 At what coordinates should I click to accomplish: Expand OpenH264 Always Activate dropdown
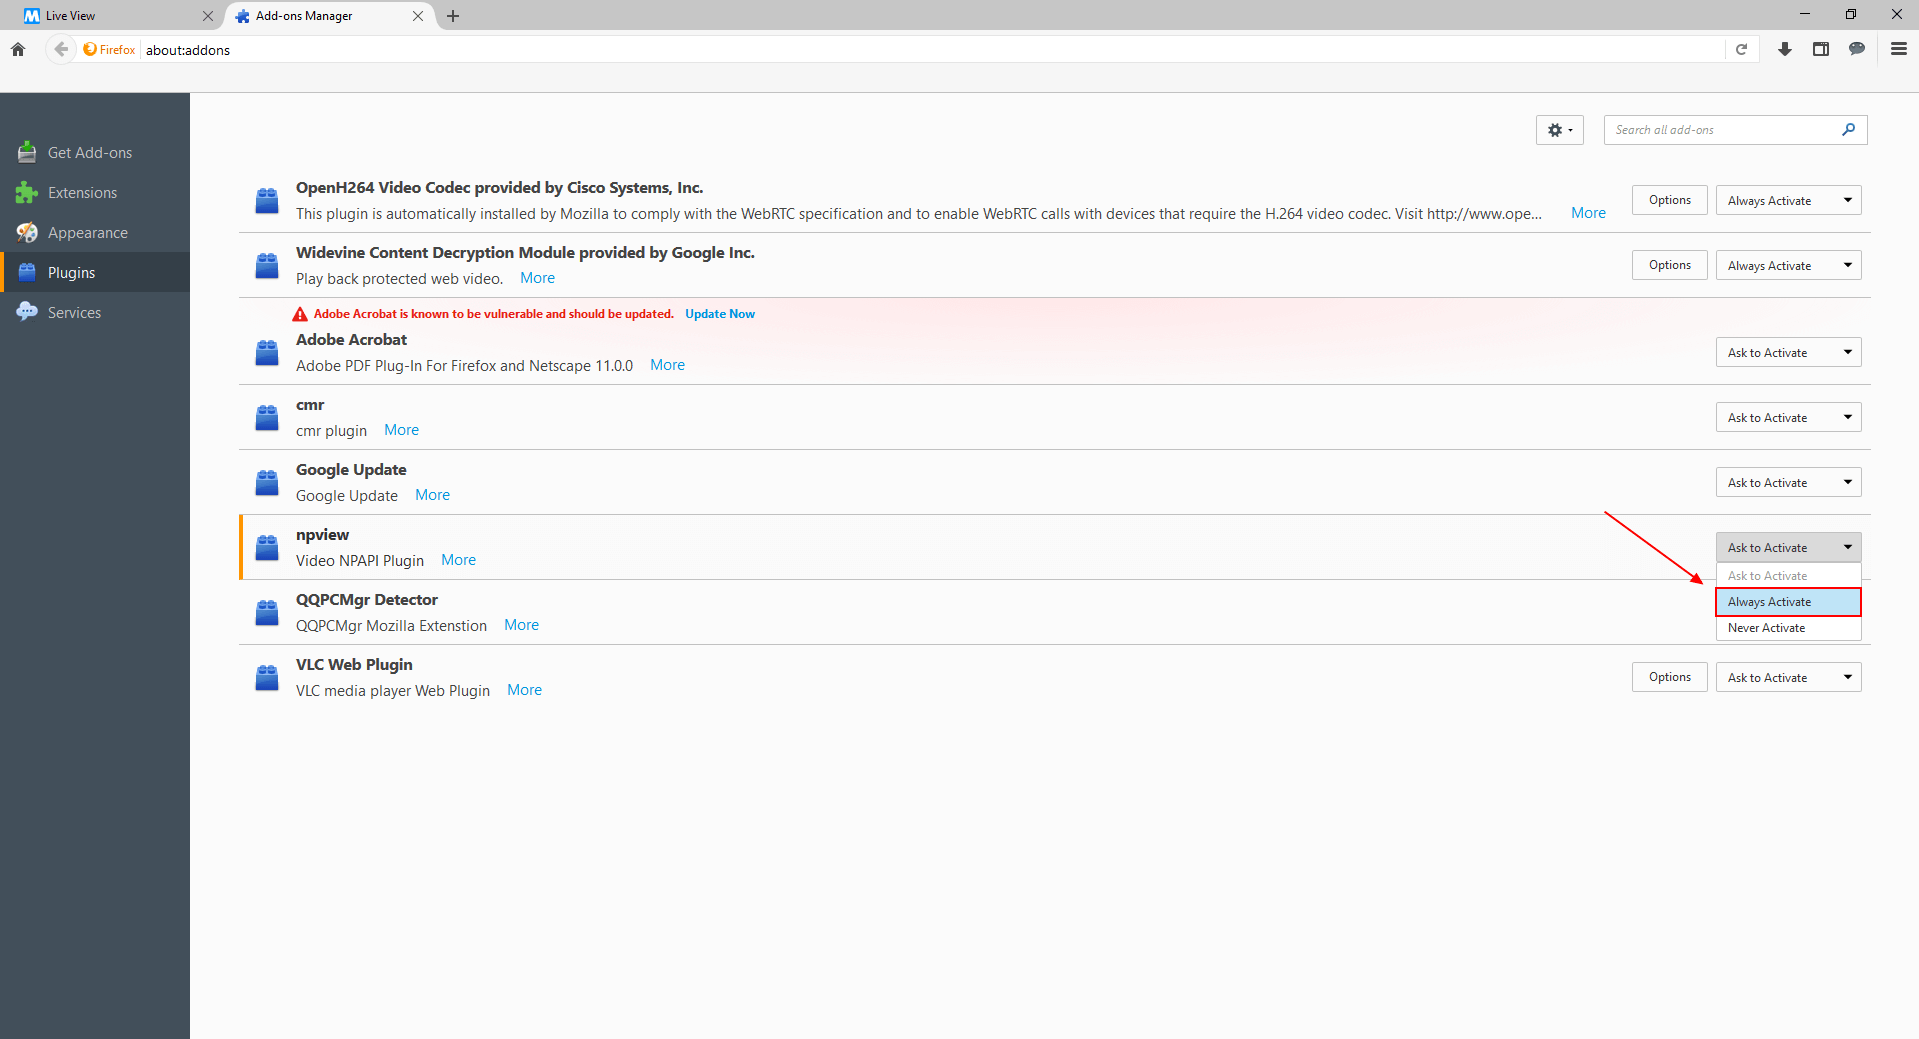1788,200
